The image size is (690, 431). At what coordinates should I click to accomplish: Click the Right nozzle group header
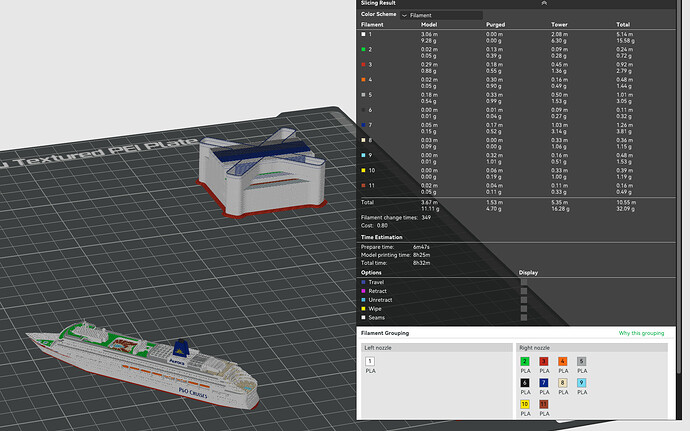click(592, 348)
